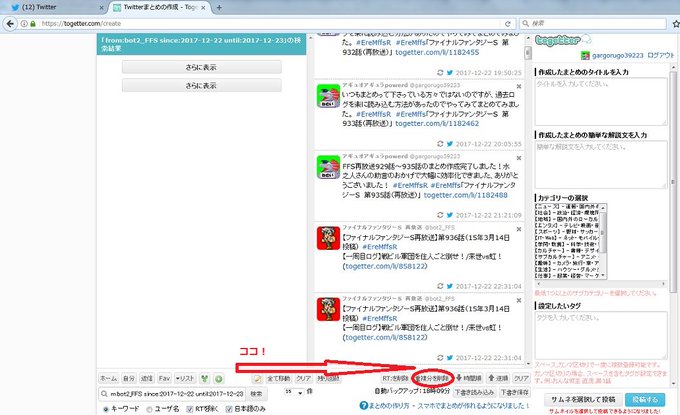Click the ログアウト link
This screenshot has height=415, width=680.
[660, 56]
